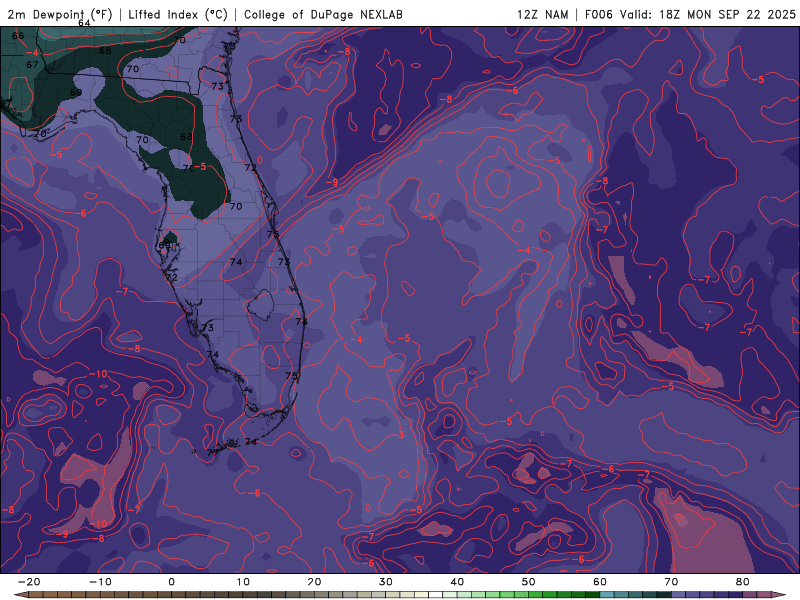Image resolution: width=800 pixels, height=600 pixels.
Task: Click the "66" dewpoint value on the map
Action: [x=18, y=36]
